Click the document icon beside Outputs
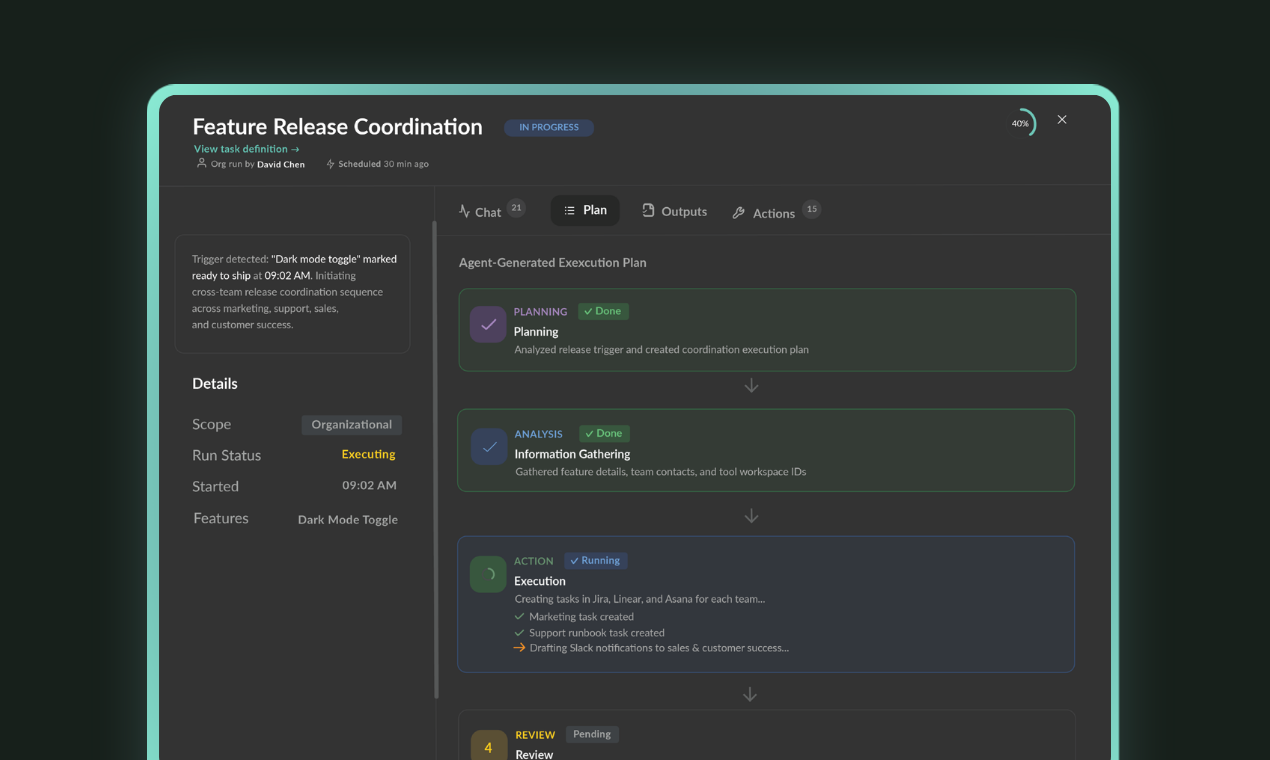This screenshot has height=760, width=1270. 649,211
